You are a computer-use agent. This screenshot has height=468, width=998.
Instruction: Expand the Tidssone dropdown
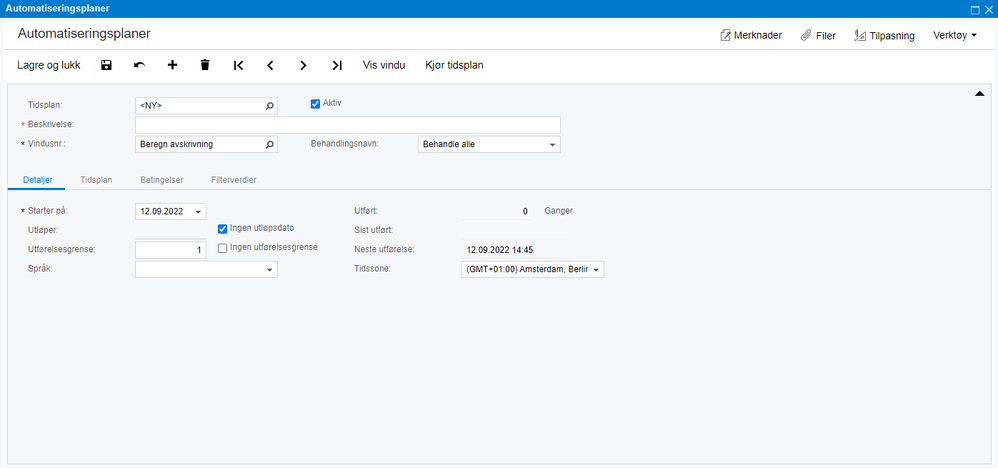point(597,270)
